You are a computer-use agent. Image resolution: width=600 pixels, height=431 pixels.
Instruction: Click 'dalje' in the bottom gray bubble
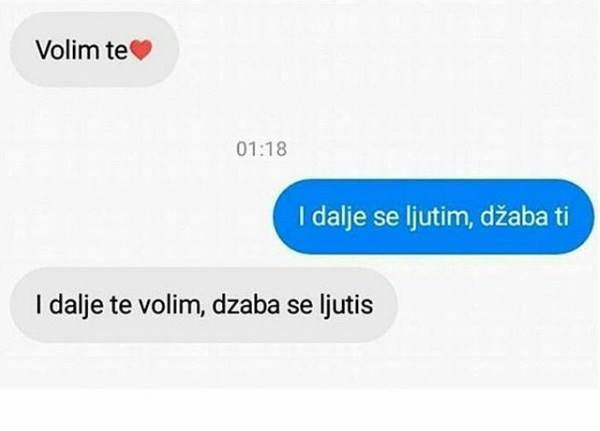click(x=77, y=306)
